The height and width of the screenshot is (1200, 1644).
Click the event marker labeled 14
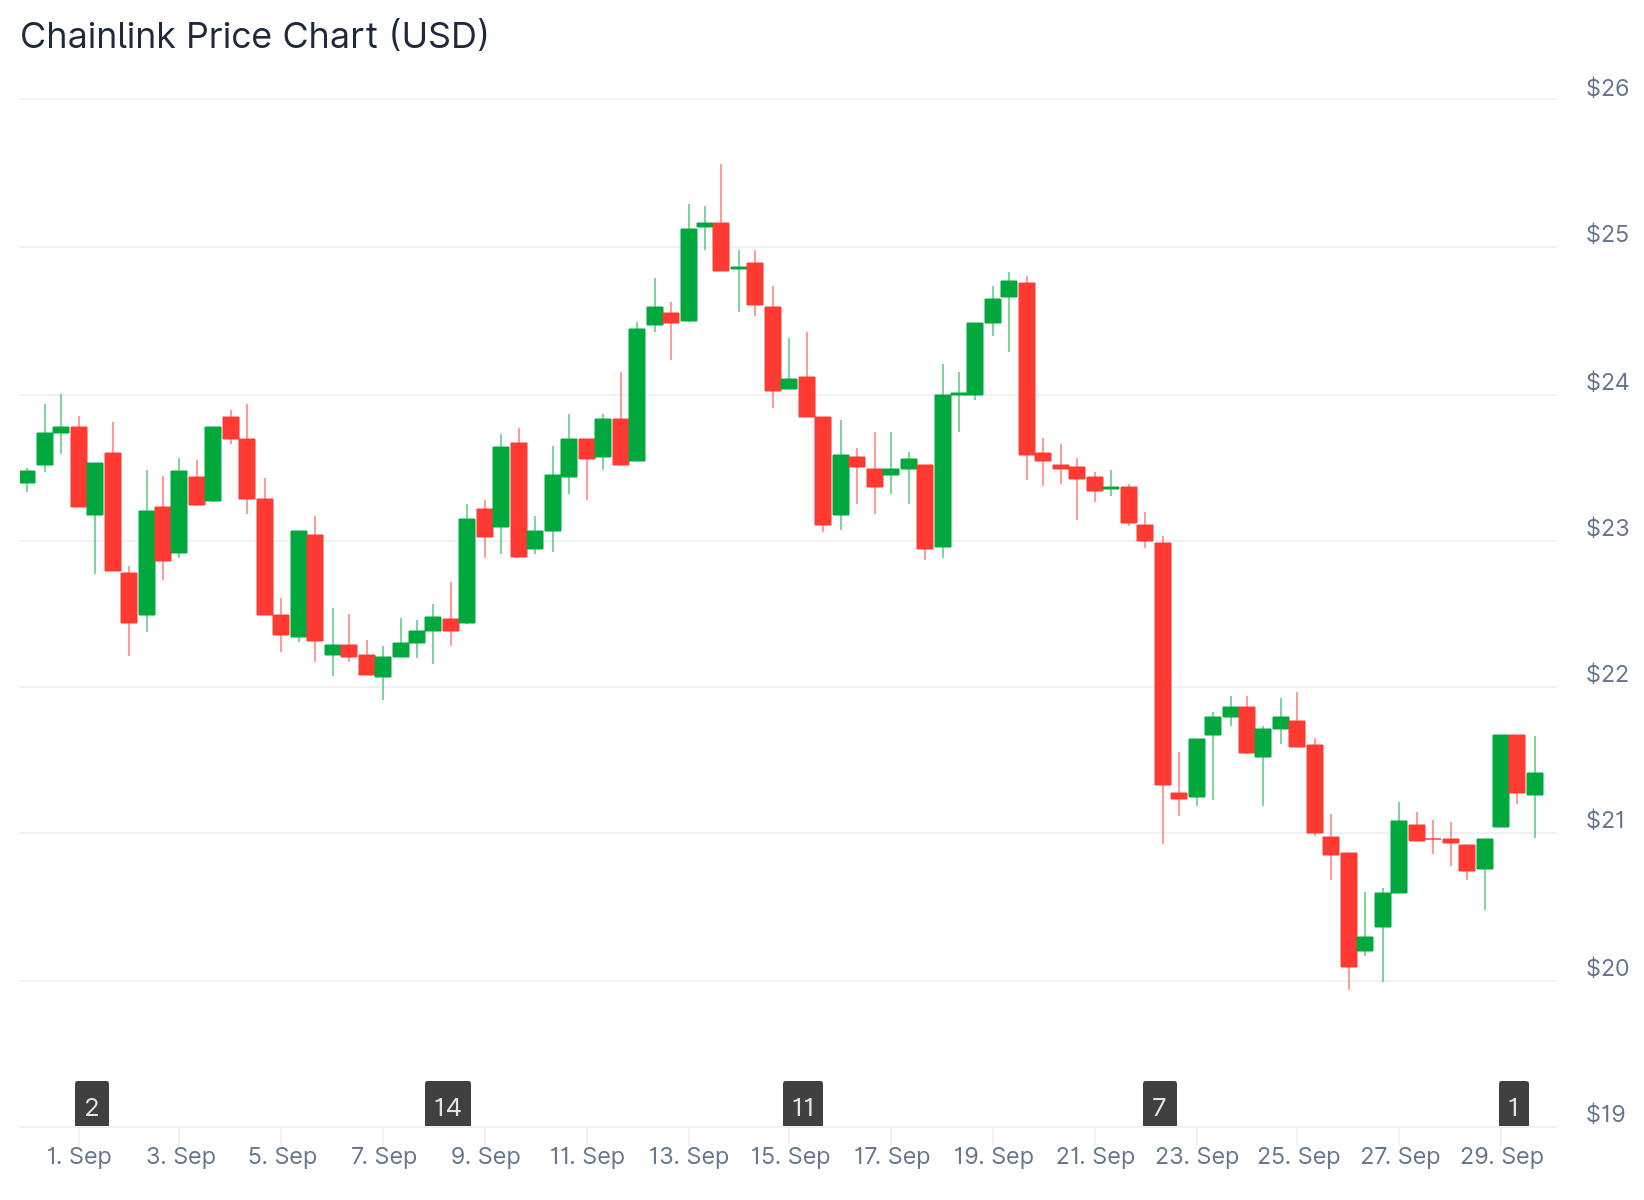447,1105
